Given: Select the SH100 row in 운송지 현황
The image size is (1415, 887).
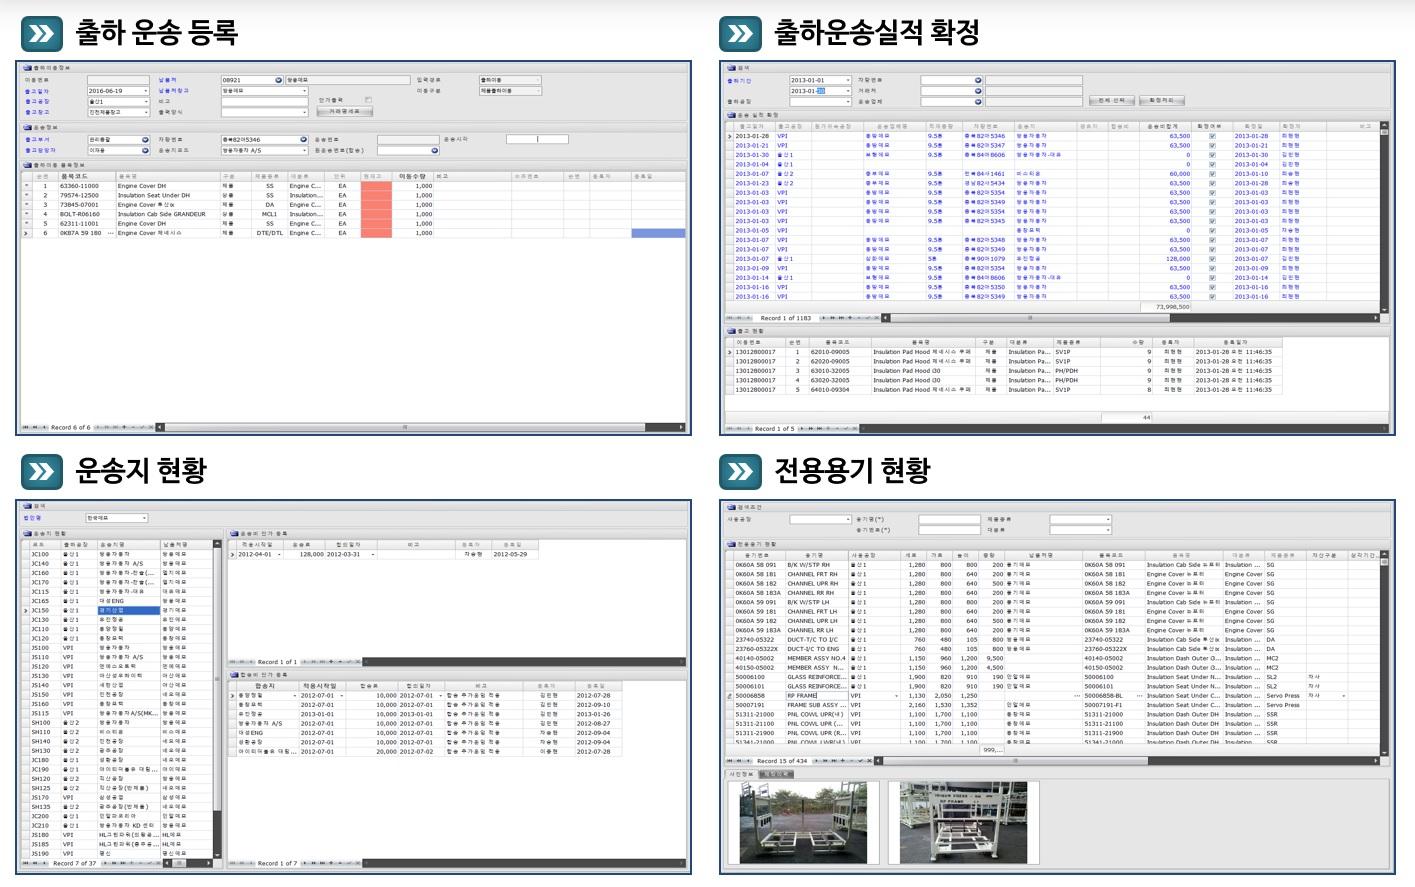Looking at the screenshot, I should pyautogui.click(x=118, y=722).
